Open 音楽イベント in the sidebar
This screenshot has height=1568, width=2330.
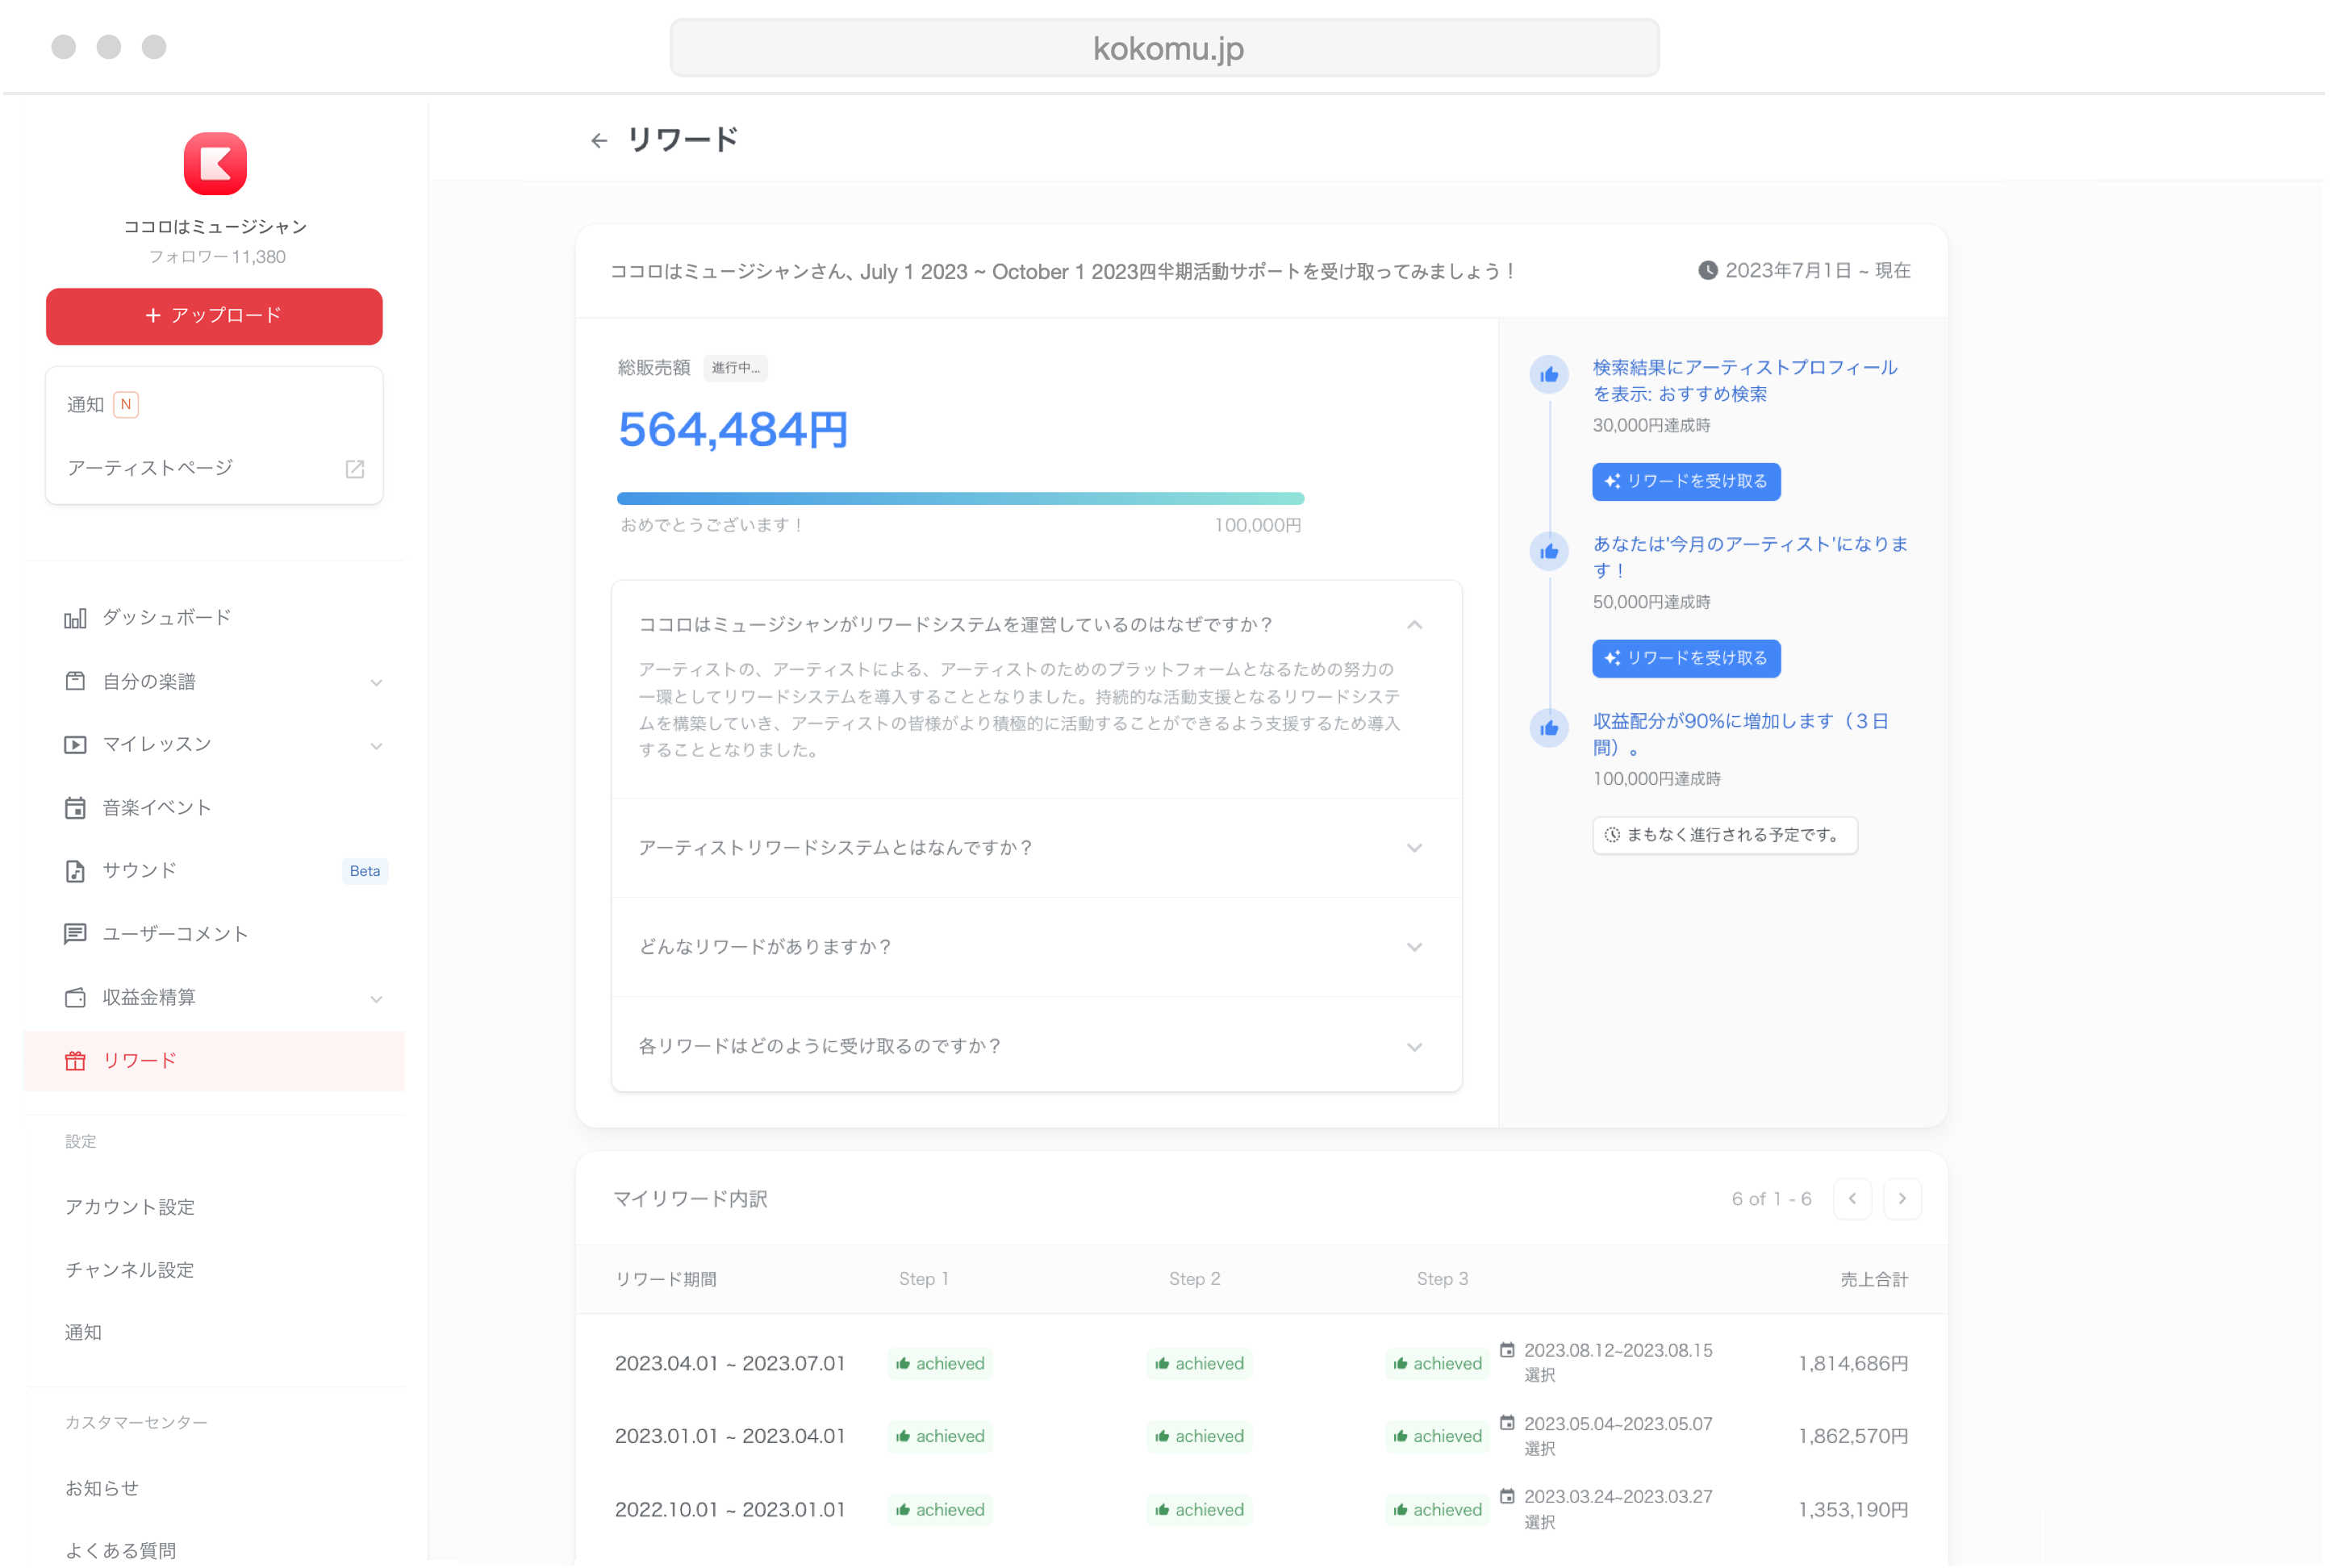(x=214, y=808)
